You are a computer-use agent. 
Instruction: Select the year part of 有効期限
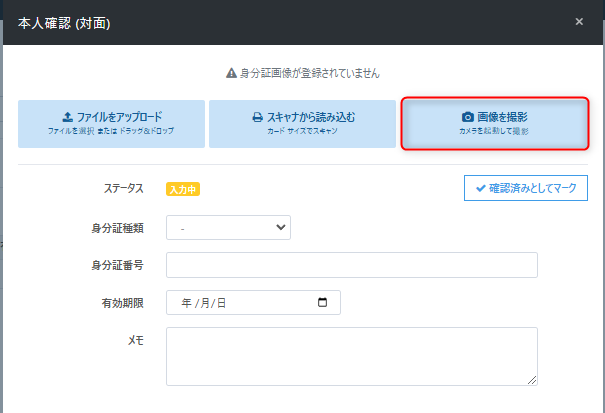186,302
